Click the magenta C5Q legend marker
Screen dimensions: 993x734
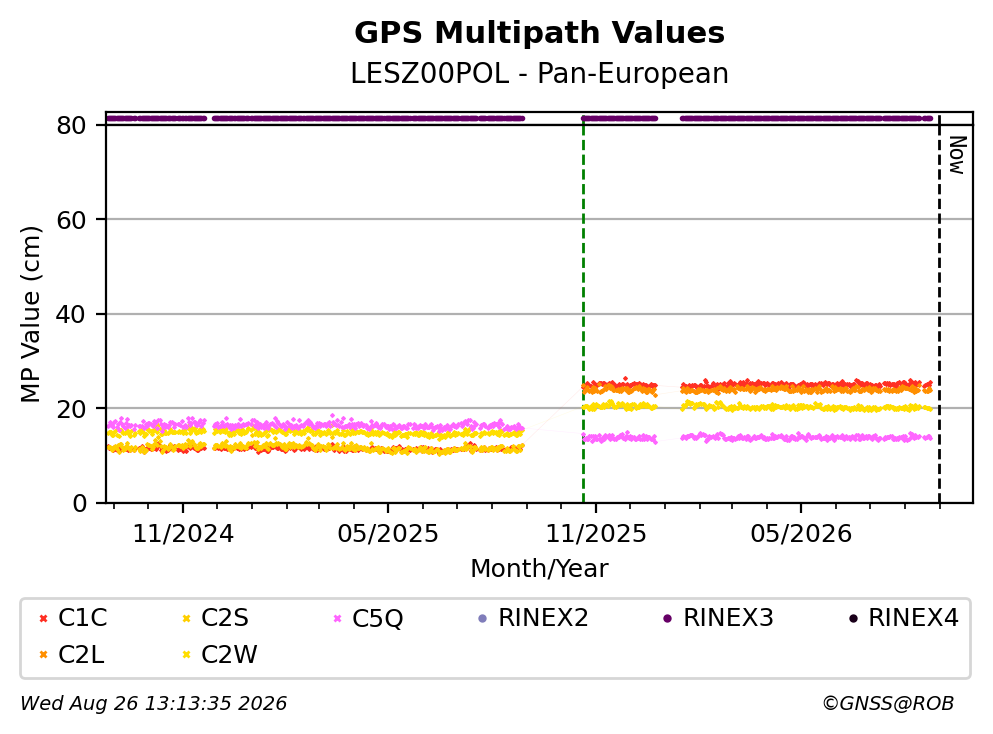coord(338,618)
